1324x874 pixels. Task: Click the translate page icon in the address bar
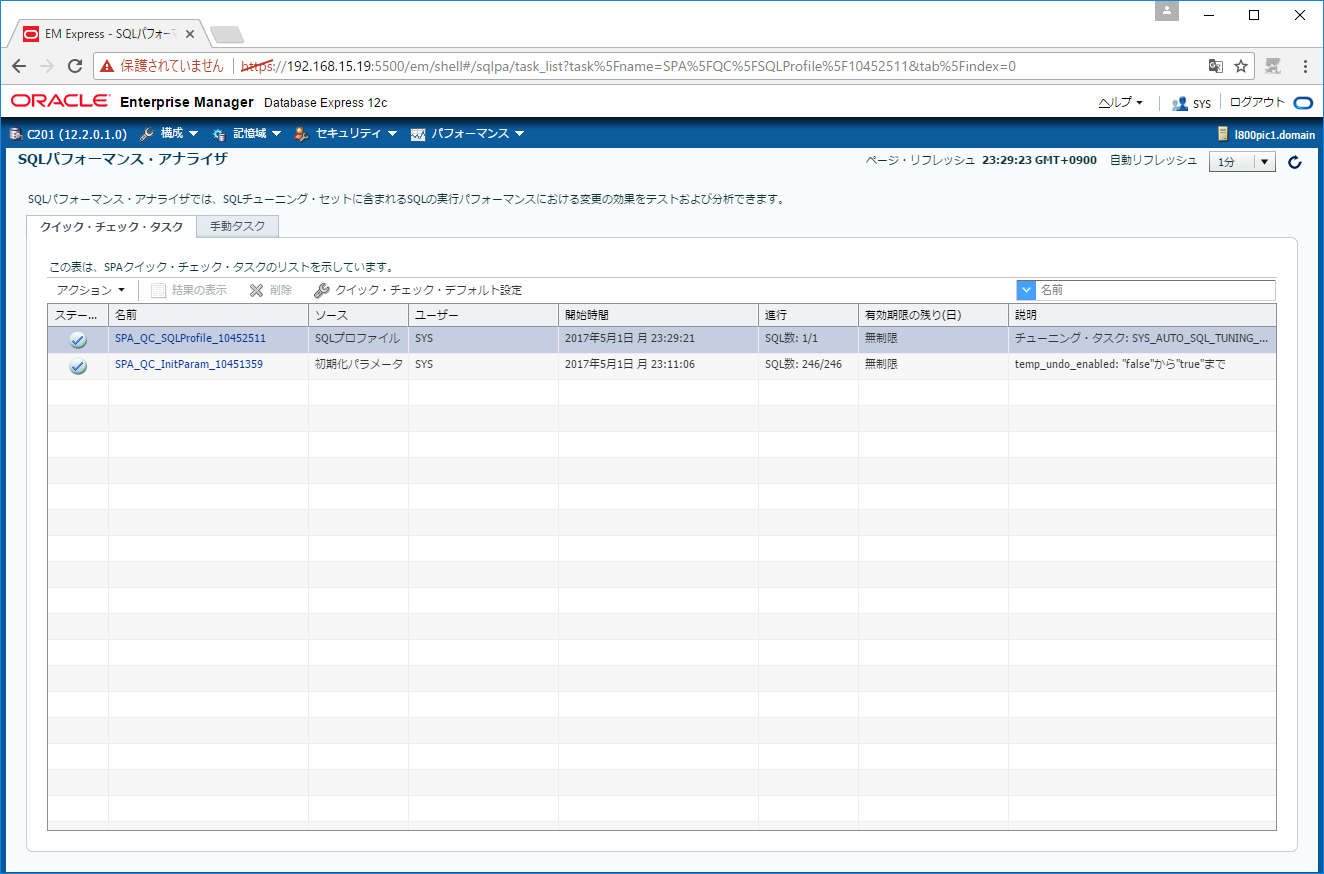pyautogui.click(x=1216, y=66)
